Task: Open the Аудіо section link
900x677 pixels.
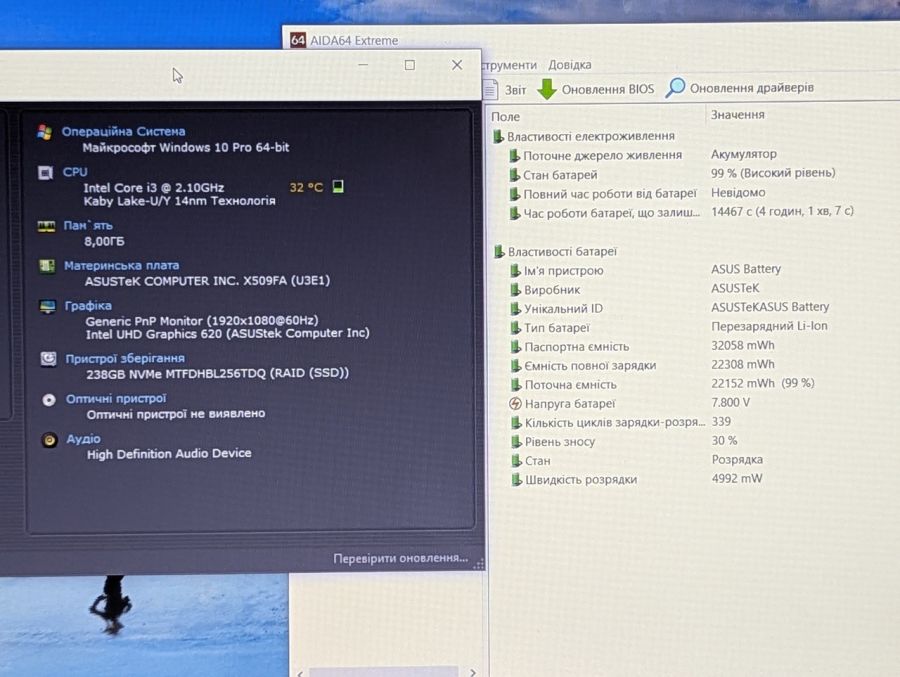Action: coord(83,439)
